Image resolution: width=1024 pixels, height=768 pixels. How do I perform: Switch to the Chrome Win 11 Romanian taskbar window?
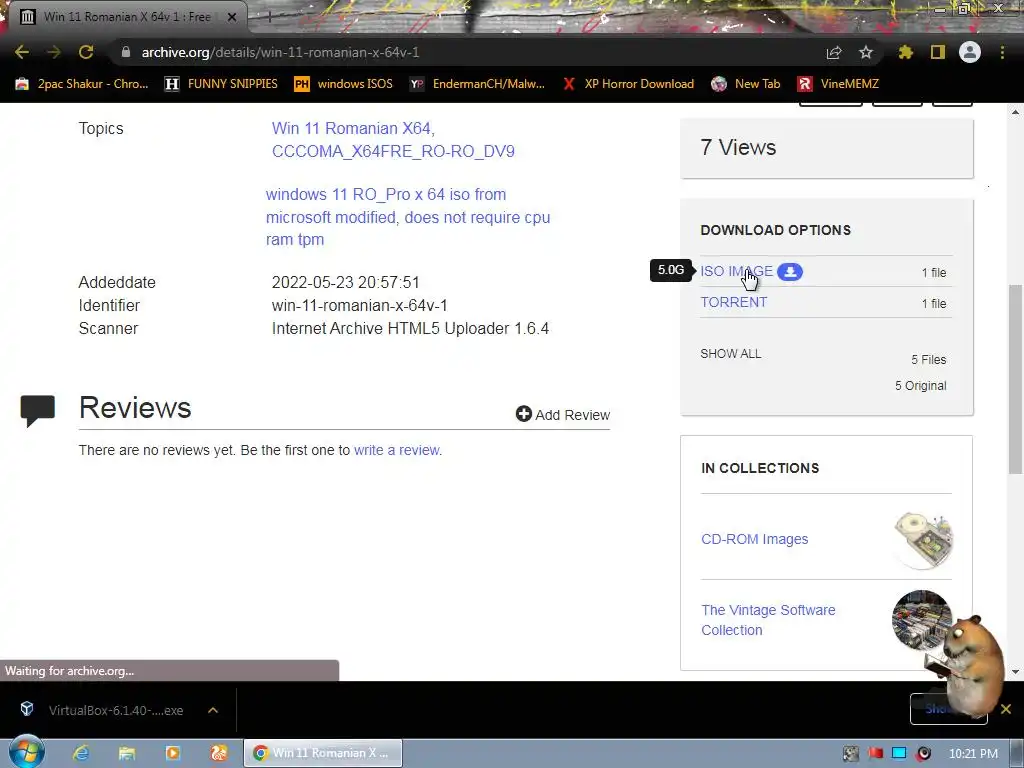[x=323, y=753]
